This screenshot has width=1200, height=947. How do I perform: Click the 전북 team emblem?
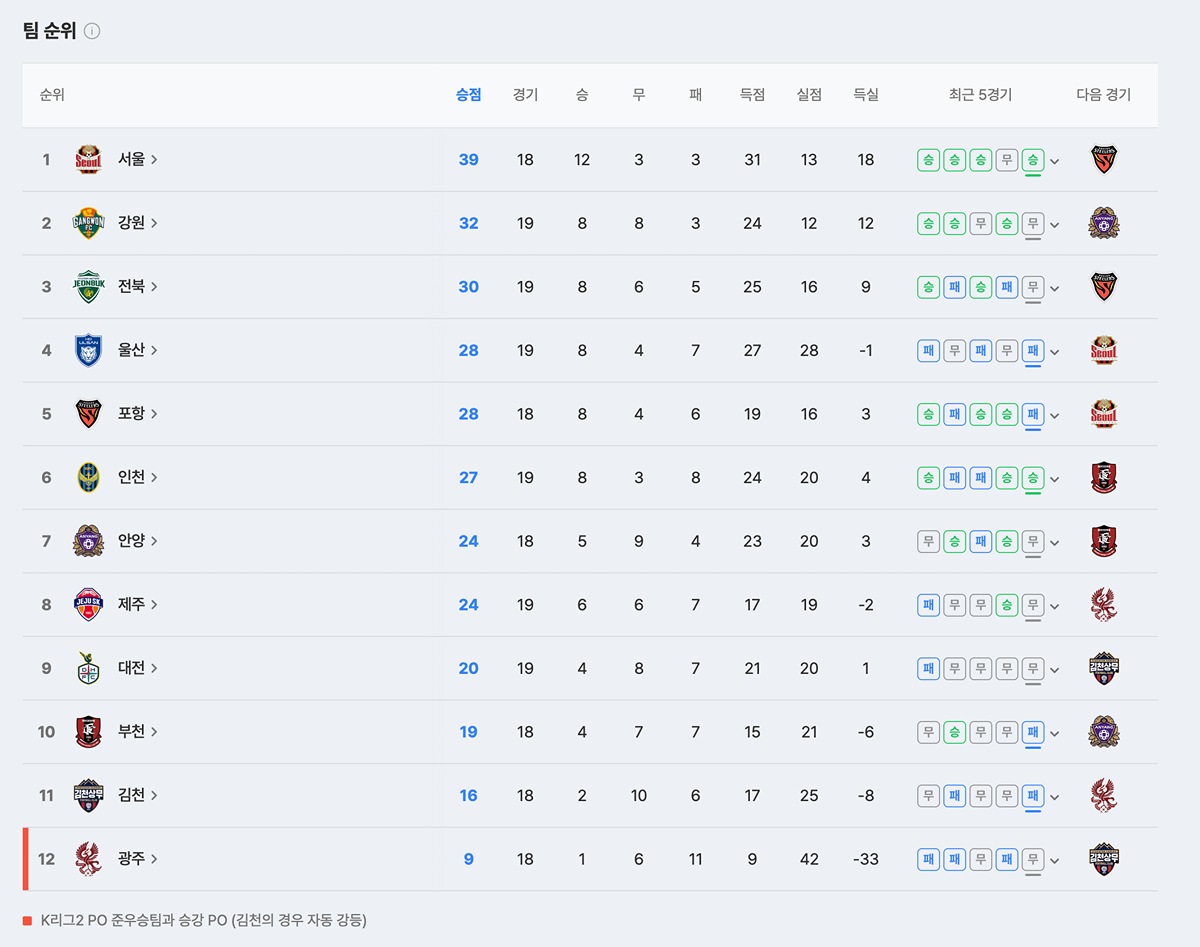click(x=89, y=287)
